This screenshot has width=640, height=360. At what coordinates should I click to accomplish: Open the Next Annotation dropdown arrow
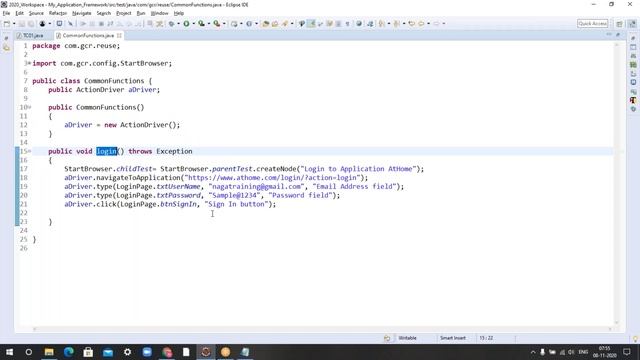tap(389, 24)
